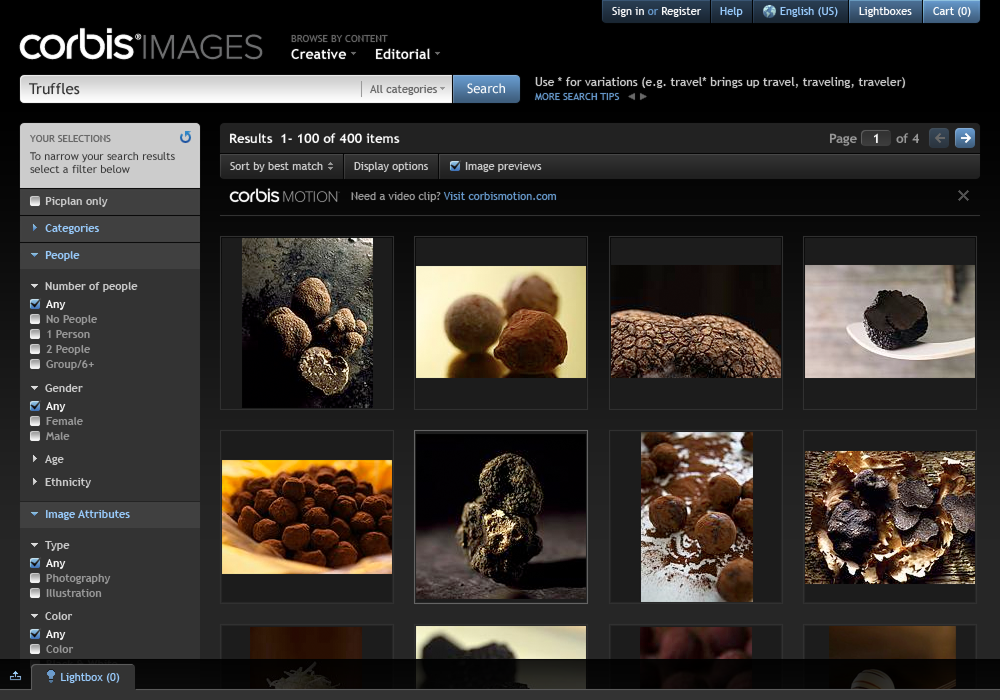Go to next results page arrow
This screenshot has height=700, width=1000.
965,138
